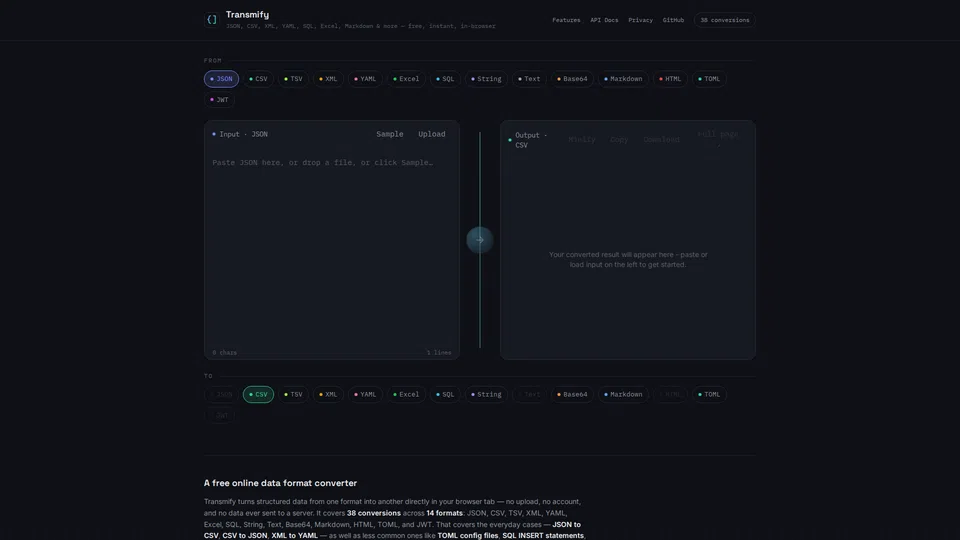Screen dimensions: 960x540
Task: Select SQL in the From row
Action: click(x=445, y=79)
